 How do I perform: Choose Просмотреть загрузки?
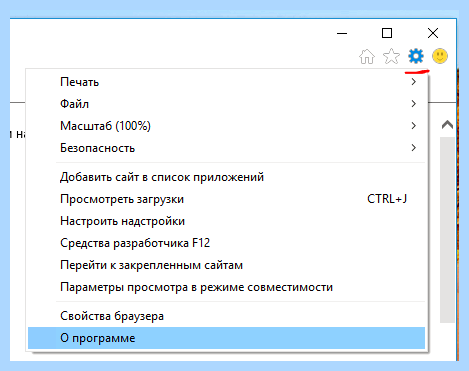(226, 199)
